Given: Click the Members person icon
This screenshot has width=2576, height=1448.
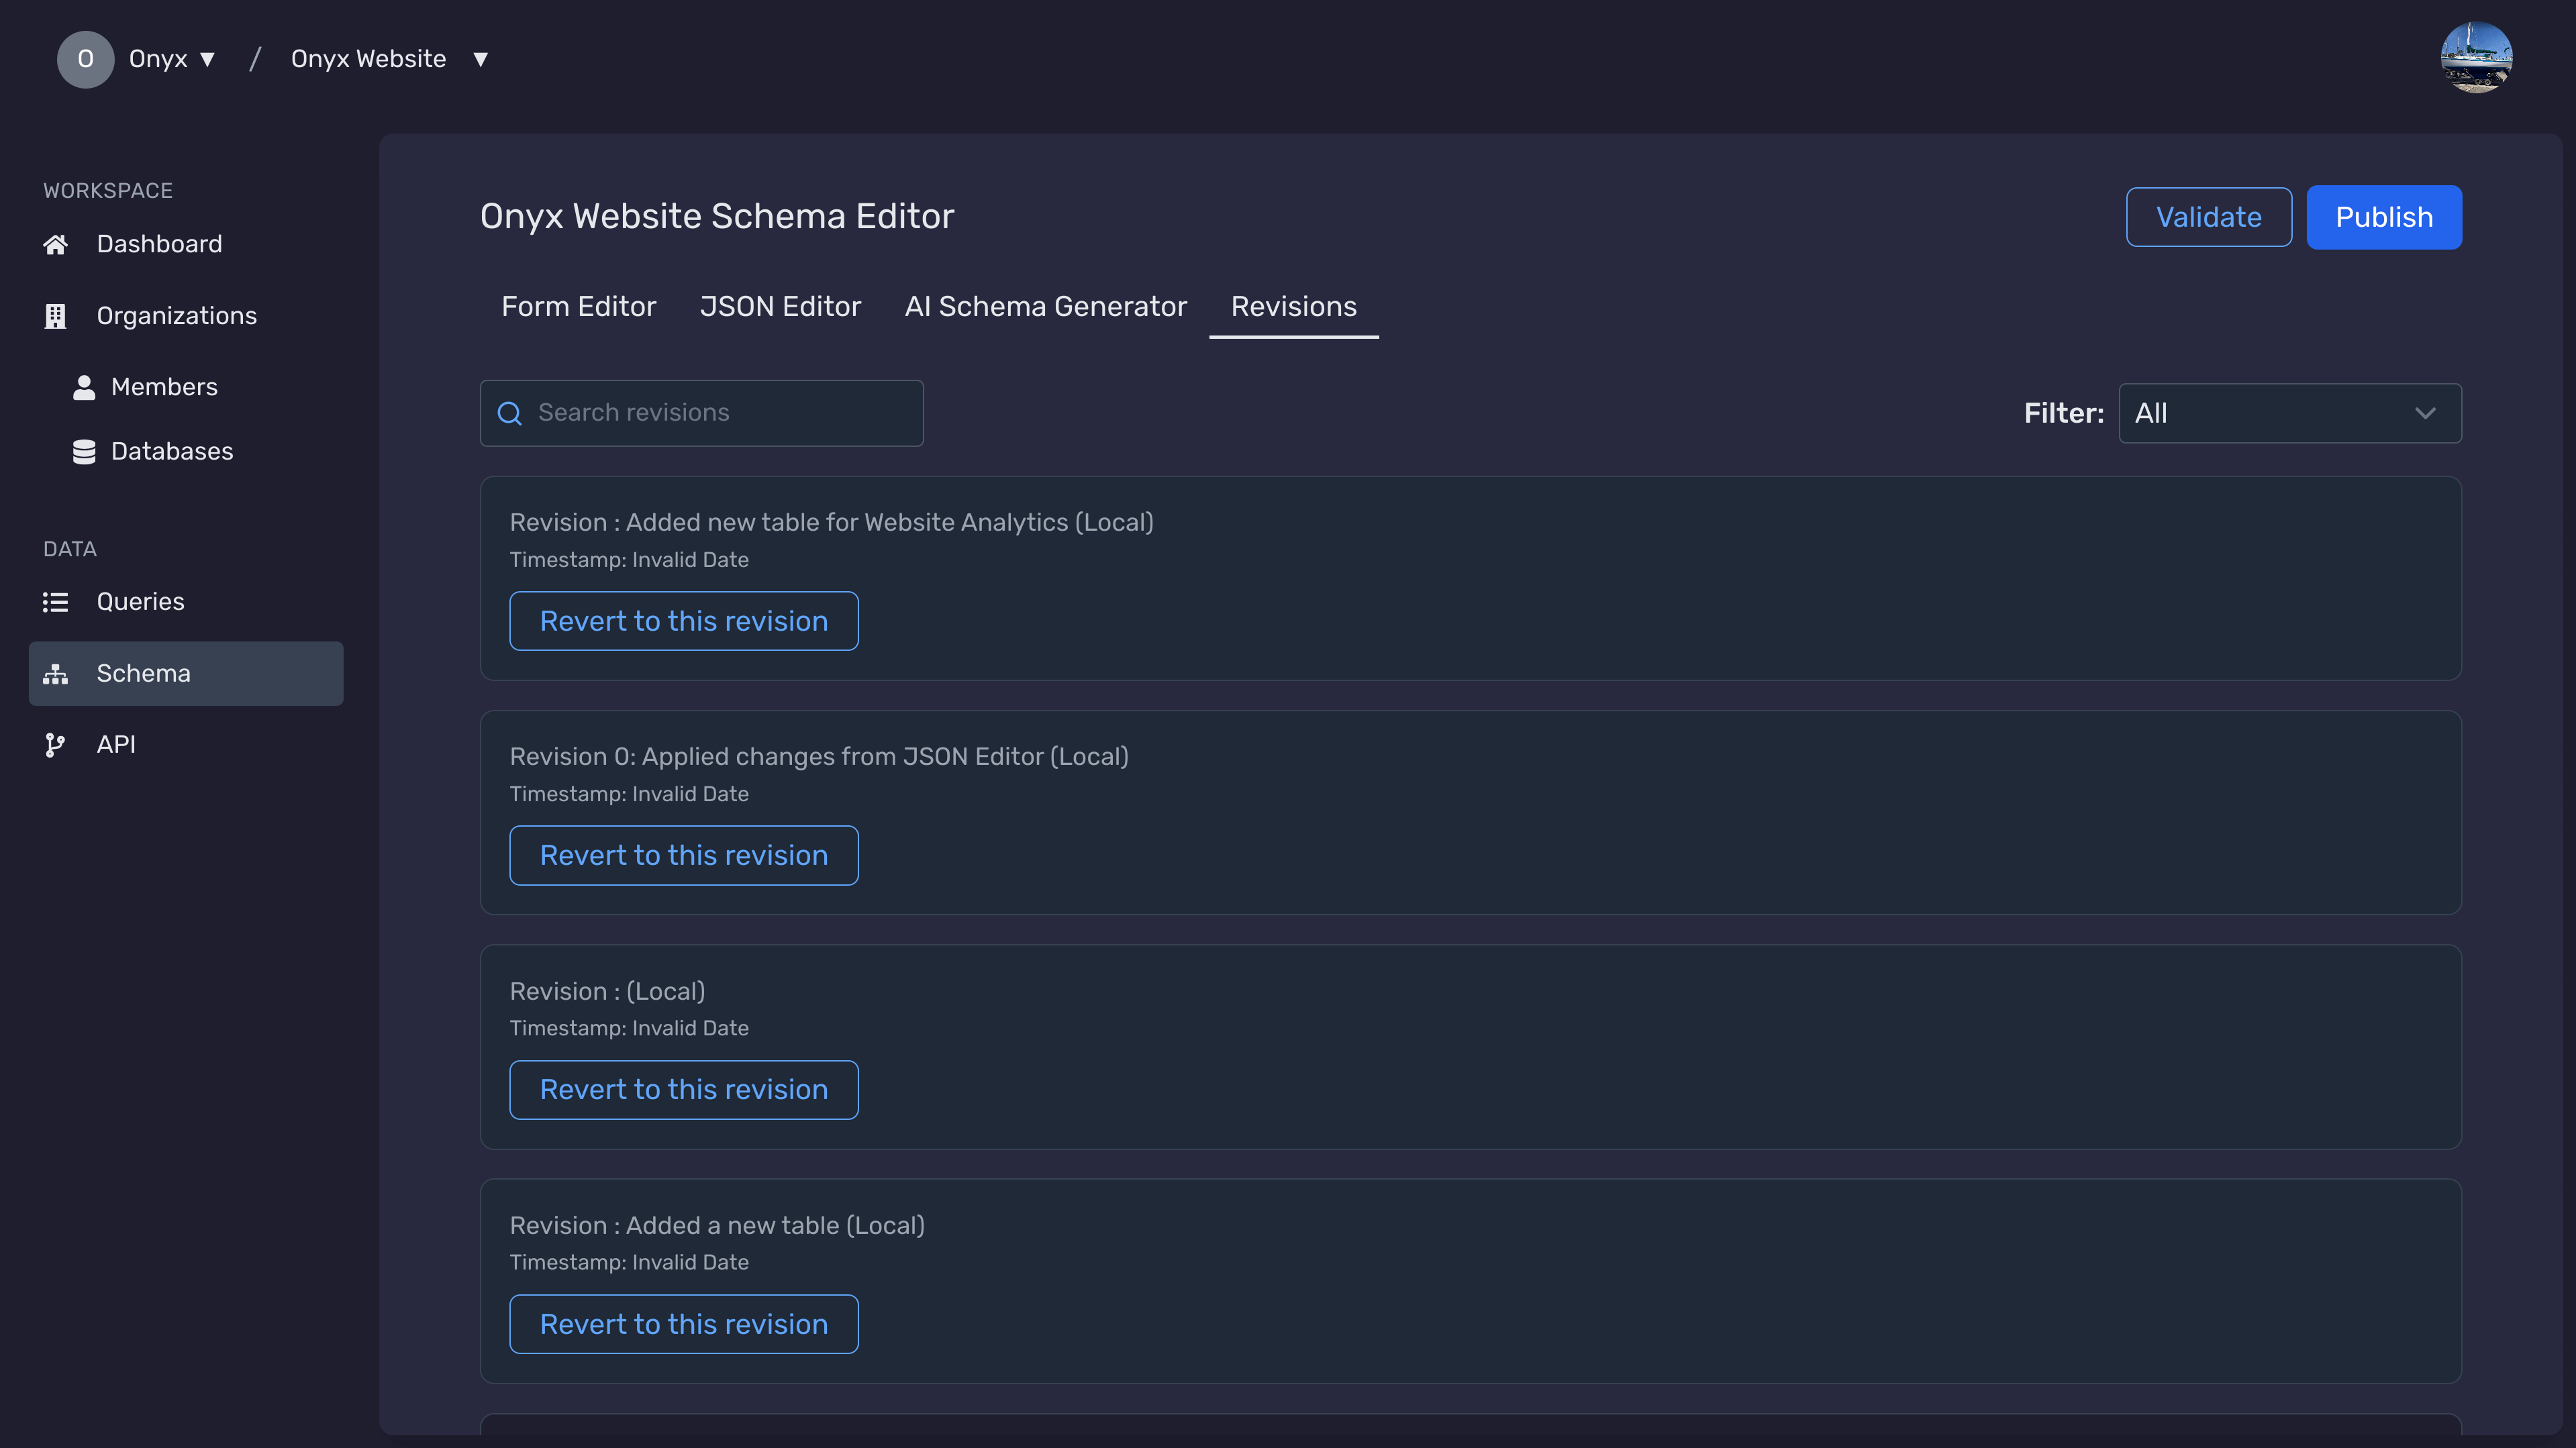Looking at the screenshot, I should tap(84, 387).
